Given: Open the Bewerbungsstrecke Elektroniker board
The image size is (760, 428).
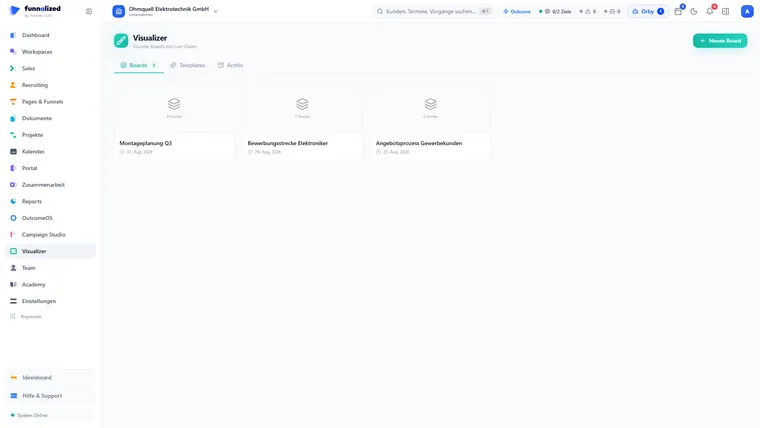Looking at the screenshot, I should (302, 121).
